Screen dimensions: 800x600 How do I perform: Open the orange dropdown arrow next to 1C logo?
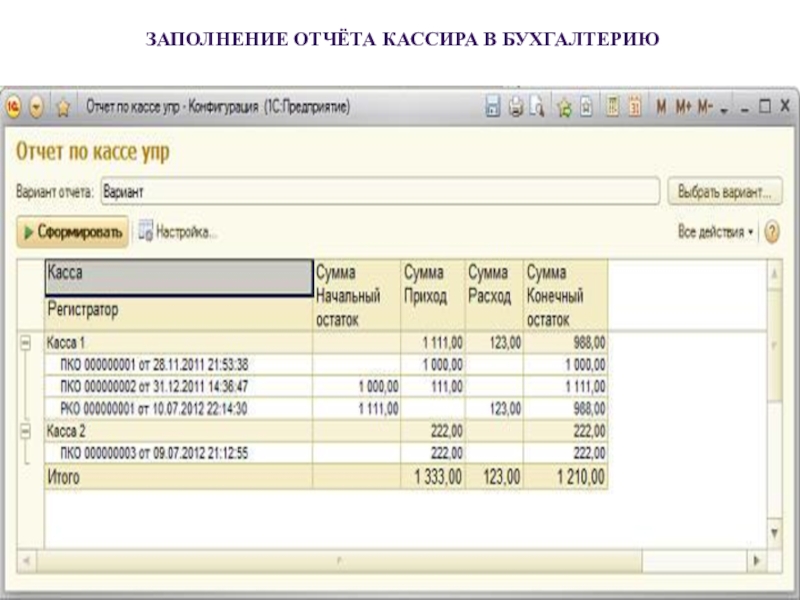click(x=38, y=106)
